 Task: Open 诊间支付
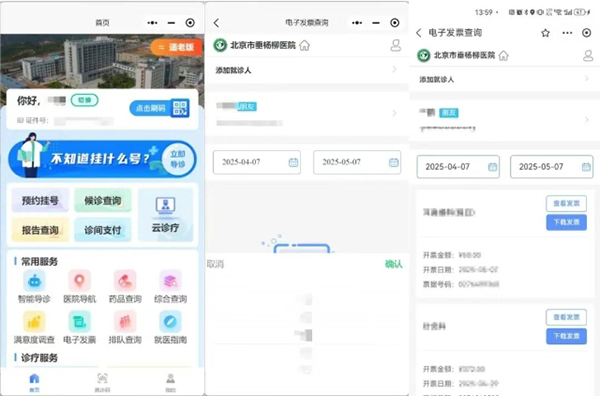(x=103, y=230)
